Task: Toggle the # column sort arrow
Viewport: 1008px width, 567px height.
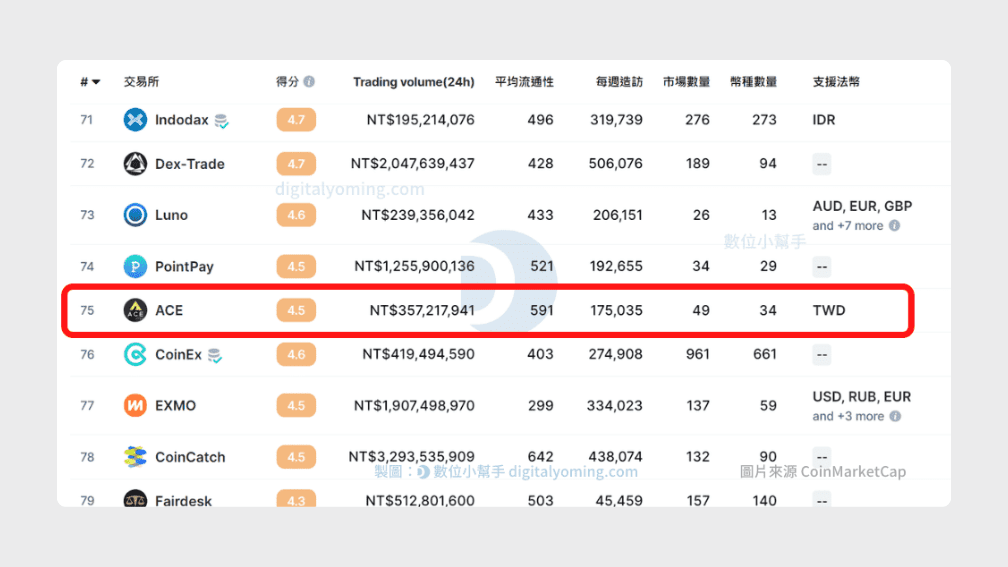Action: pyautogui.click(x=96, y=82)
